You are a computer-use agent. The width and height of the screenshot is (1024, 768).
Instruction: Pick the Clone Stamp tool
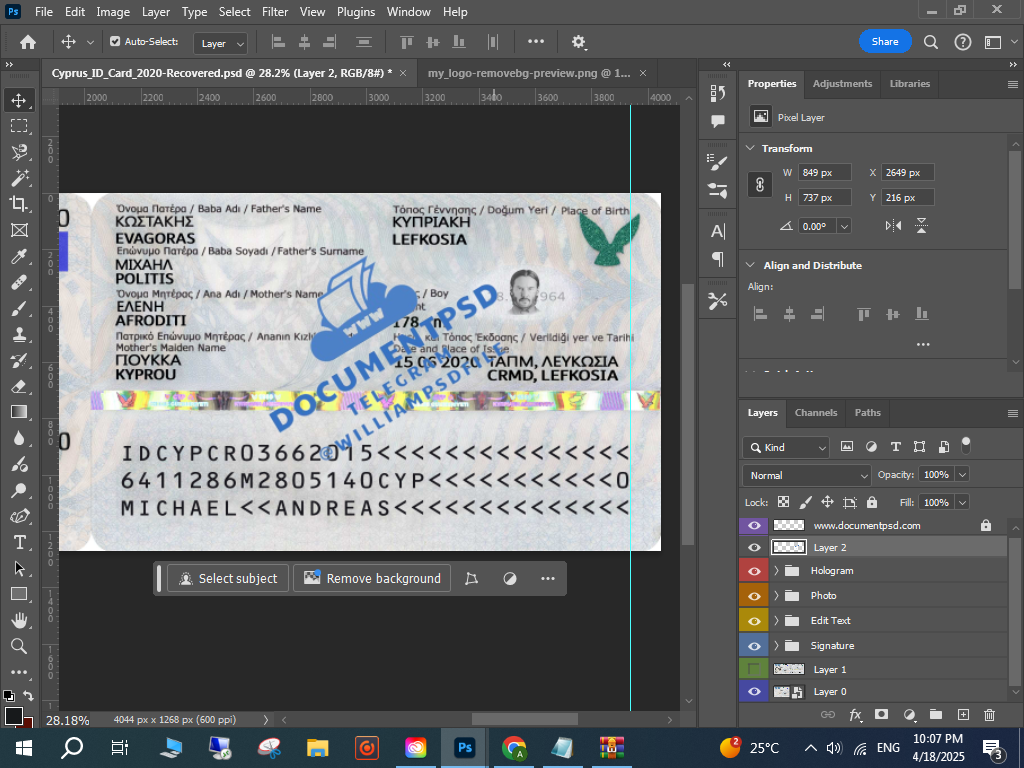coord(19,334)
